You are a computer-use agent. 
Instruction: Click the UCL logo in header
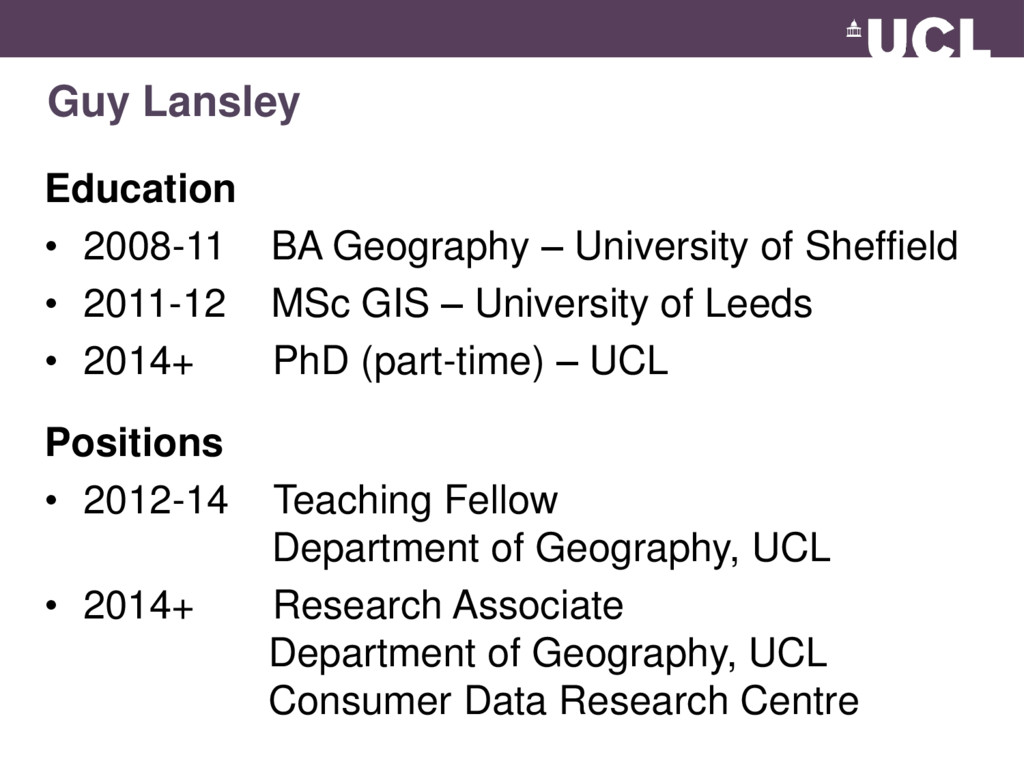point(918,37)
